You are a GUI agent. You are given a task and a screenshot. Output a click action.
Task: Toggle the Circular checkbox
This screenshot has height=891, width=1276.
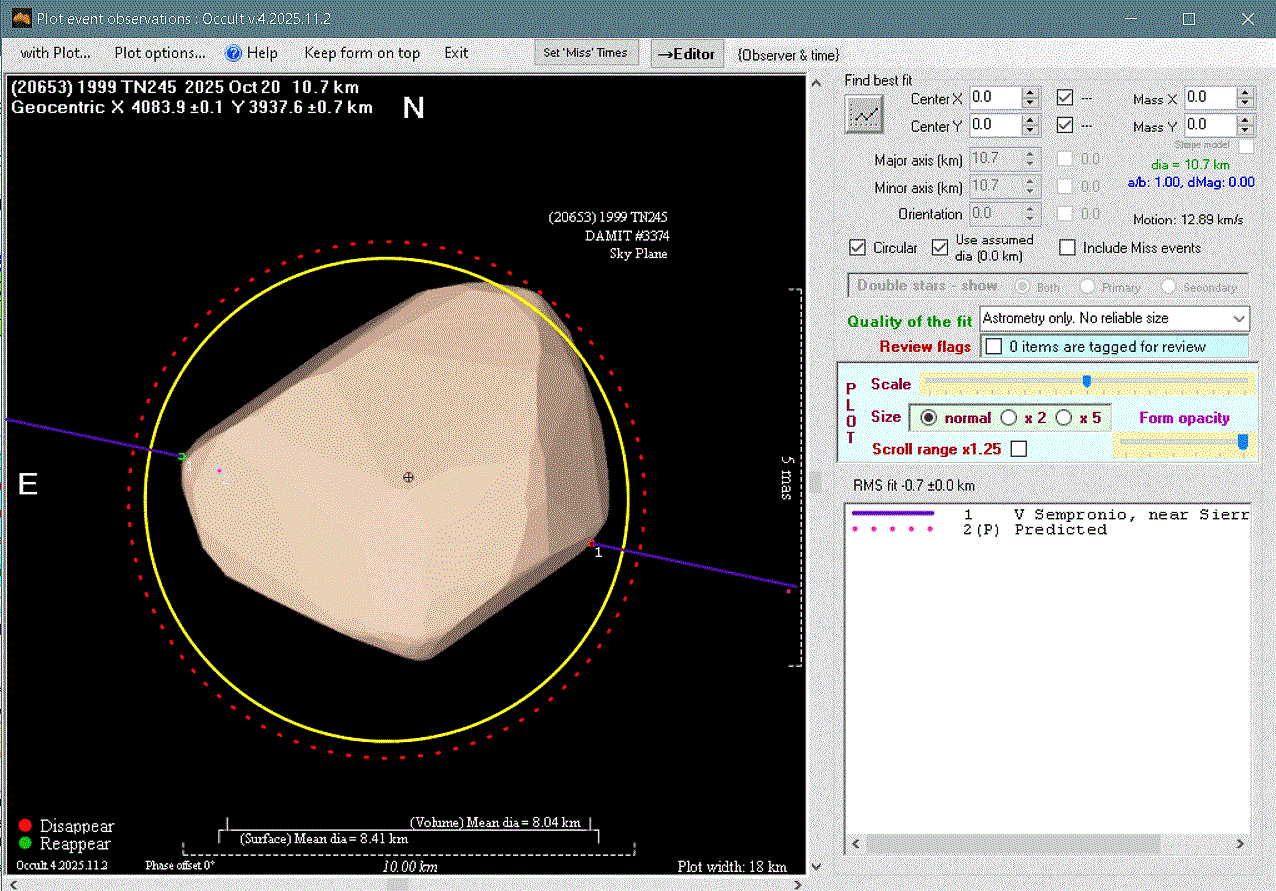[857, 247]
